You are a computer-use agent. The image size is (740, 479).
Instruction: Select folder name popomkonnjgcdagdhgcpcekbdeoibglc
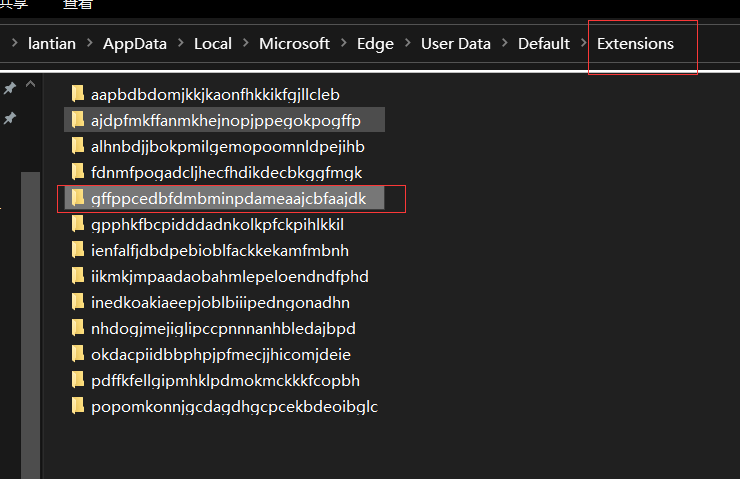(235, 406)
